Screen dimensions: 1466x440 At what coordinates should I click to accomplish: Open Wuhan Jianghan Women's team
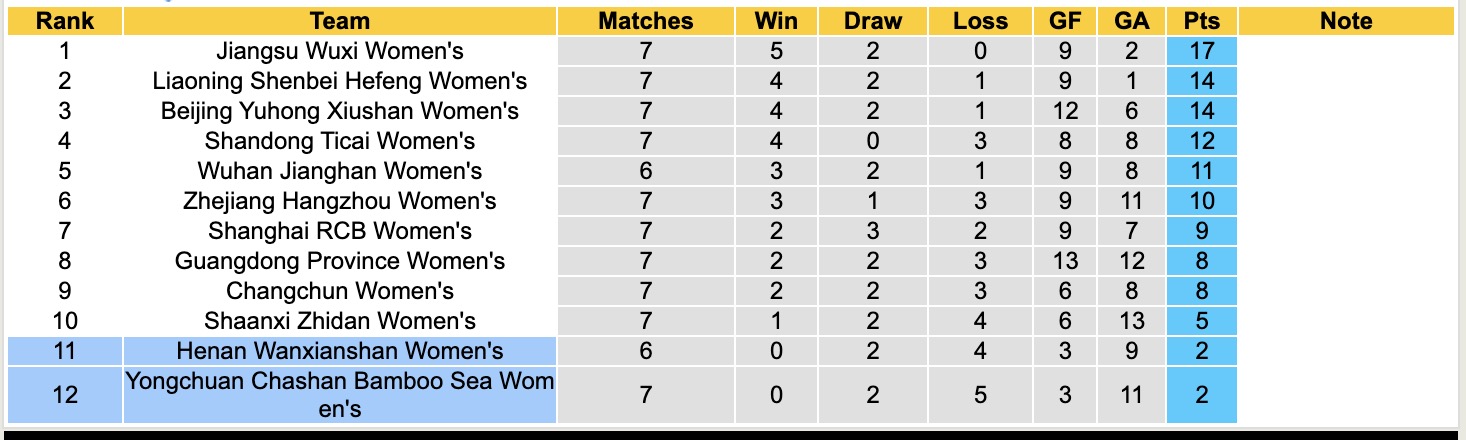click(x=340, y=171)
